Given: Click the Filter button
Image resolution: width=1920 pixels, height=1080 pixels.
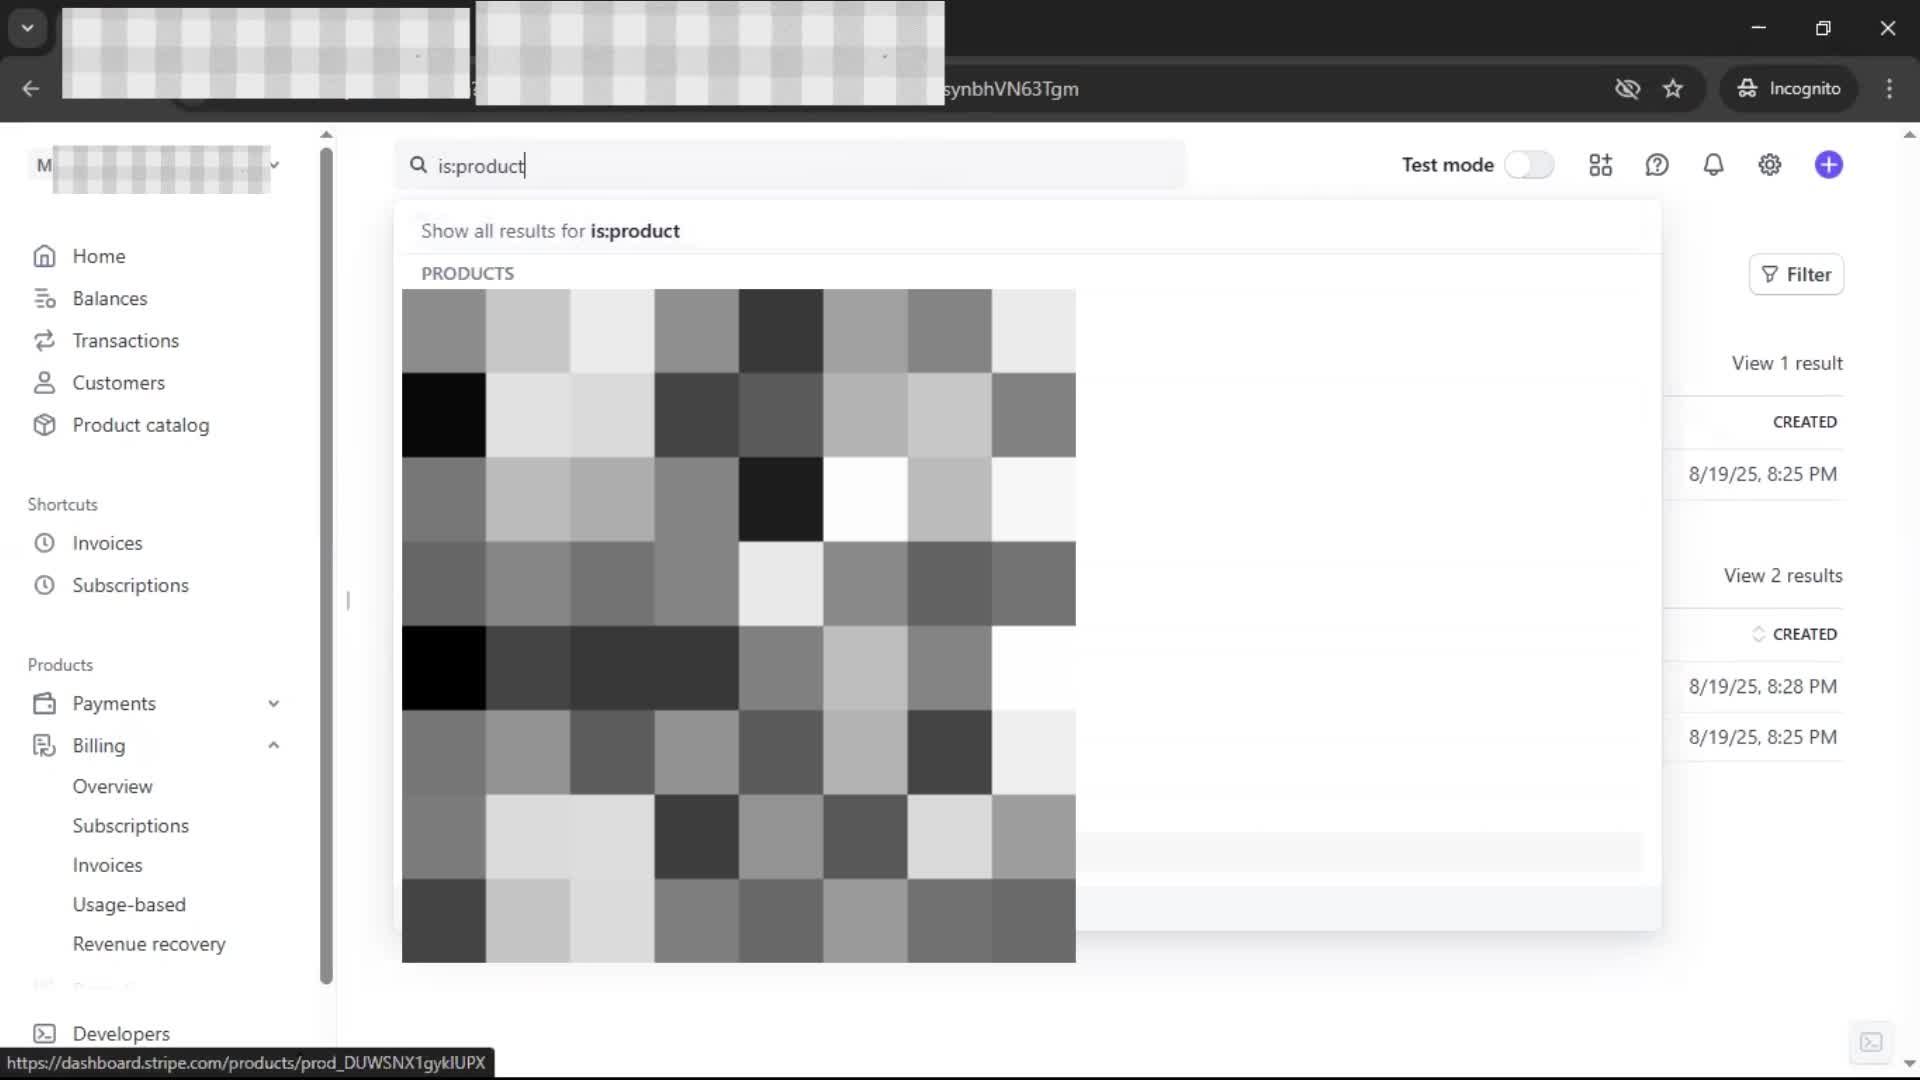Looking at the screenshot, I should [1796, 274].
